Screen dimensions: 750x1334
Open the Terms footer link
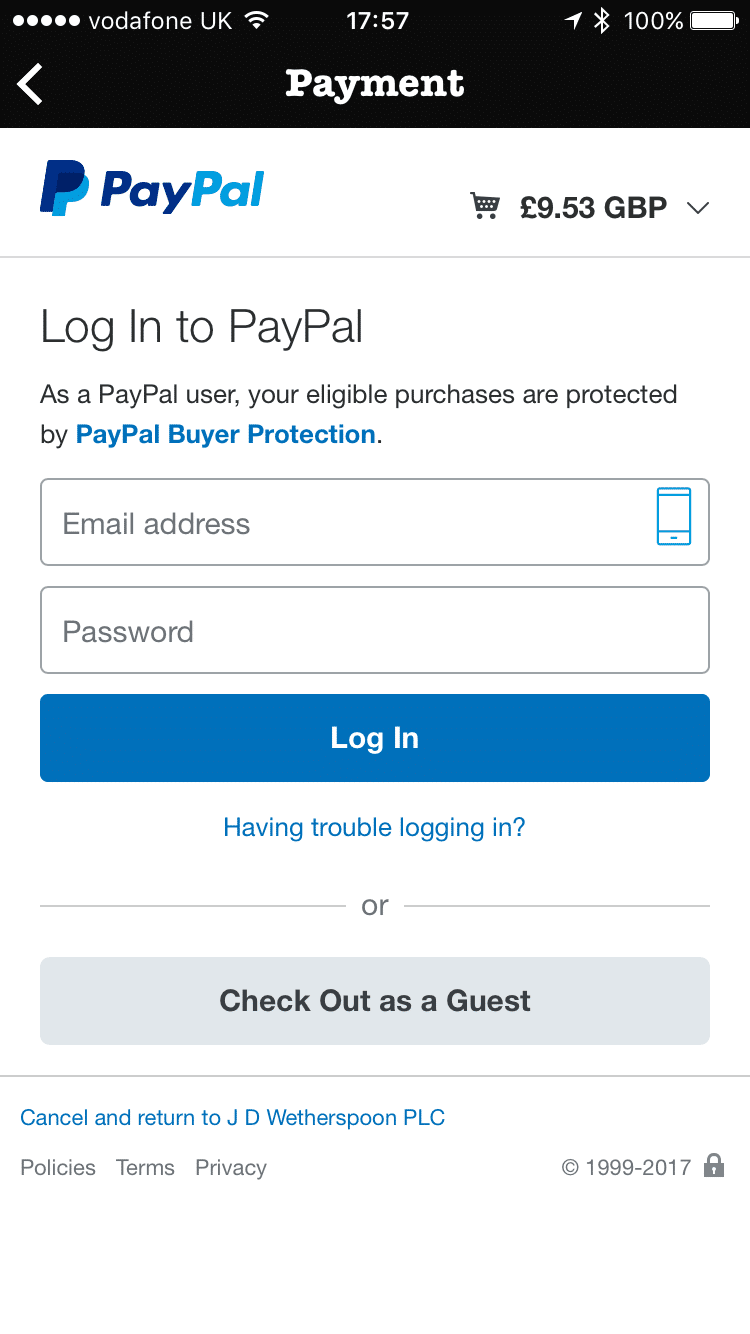pos(145,1167)
